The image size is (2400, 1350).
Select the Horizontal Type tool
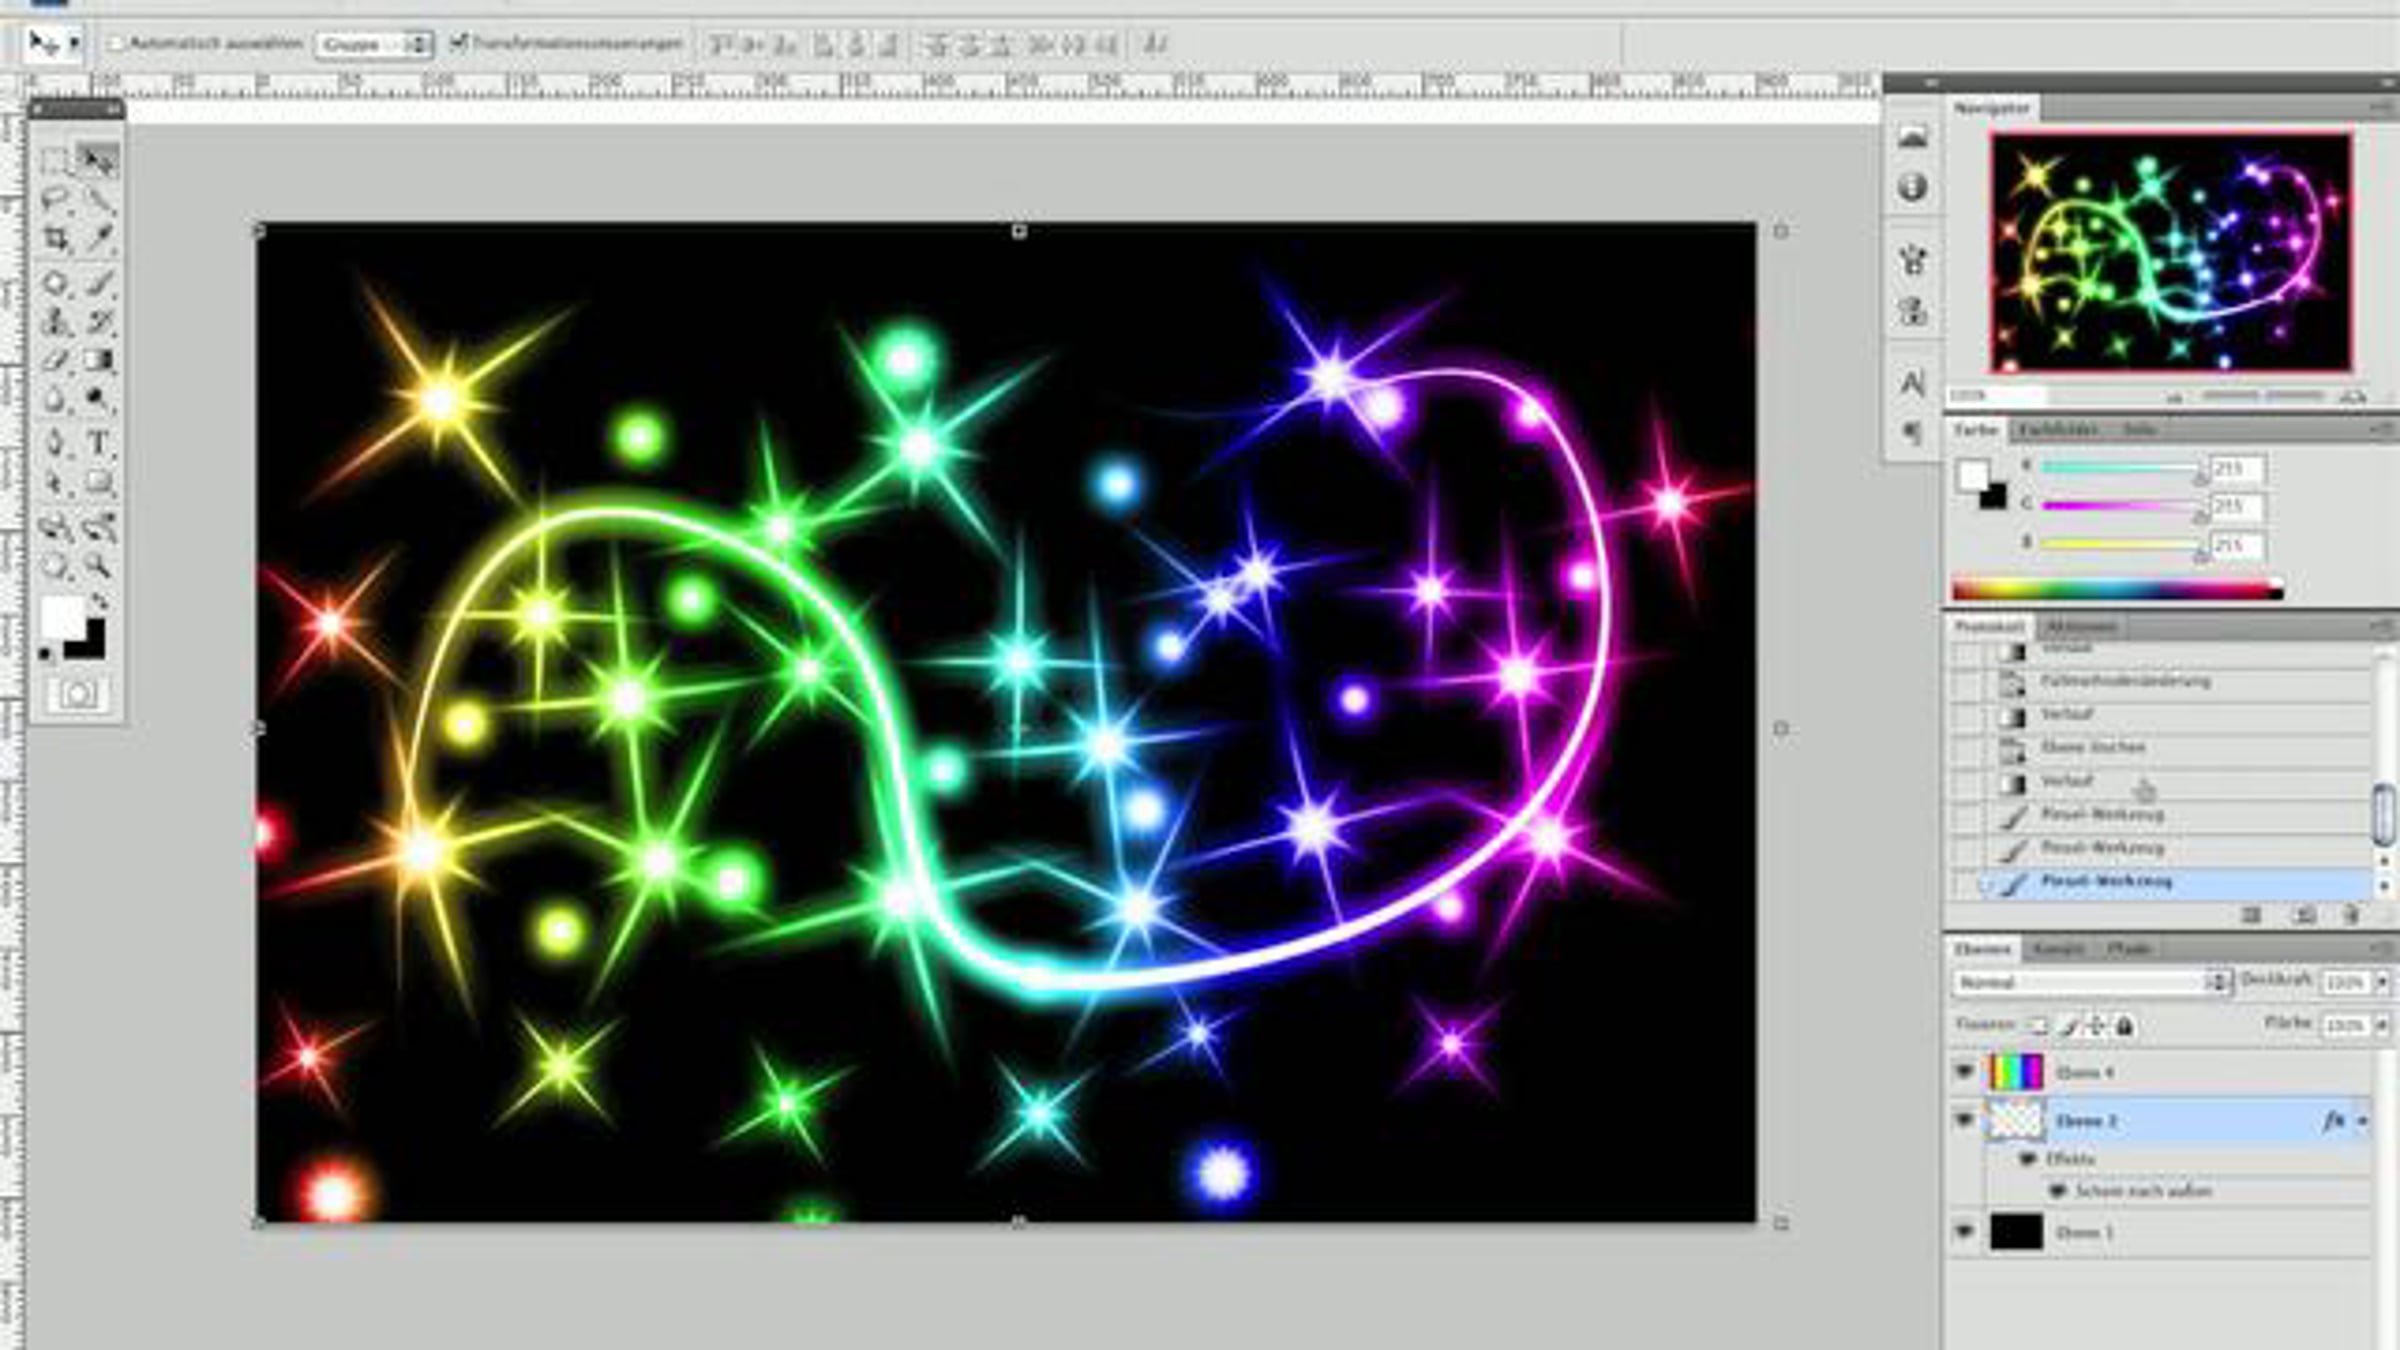[x=99, y=442]
